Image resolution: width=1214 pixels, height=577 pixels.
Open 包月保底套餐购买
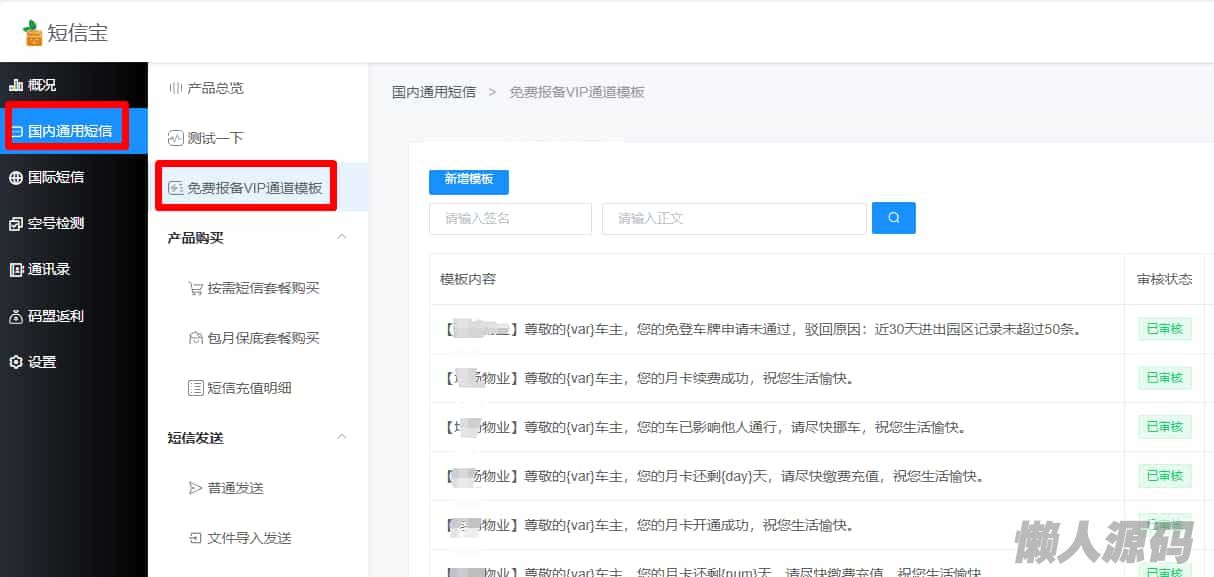263,338
